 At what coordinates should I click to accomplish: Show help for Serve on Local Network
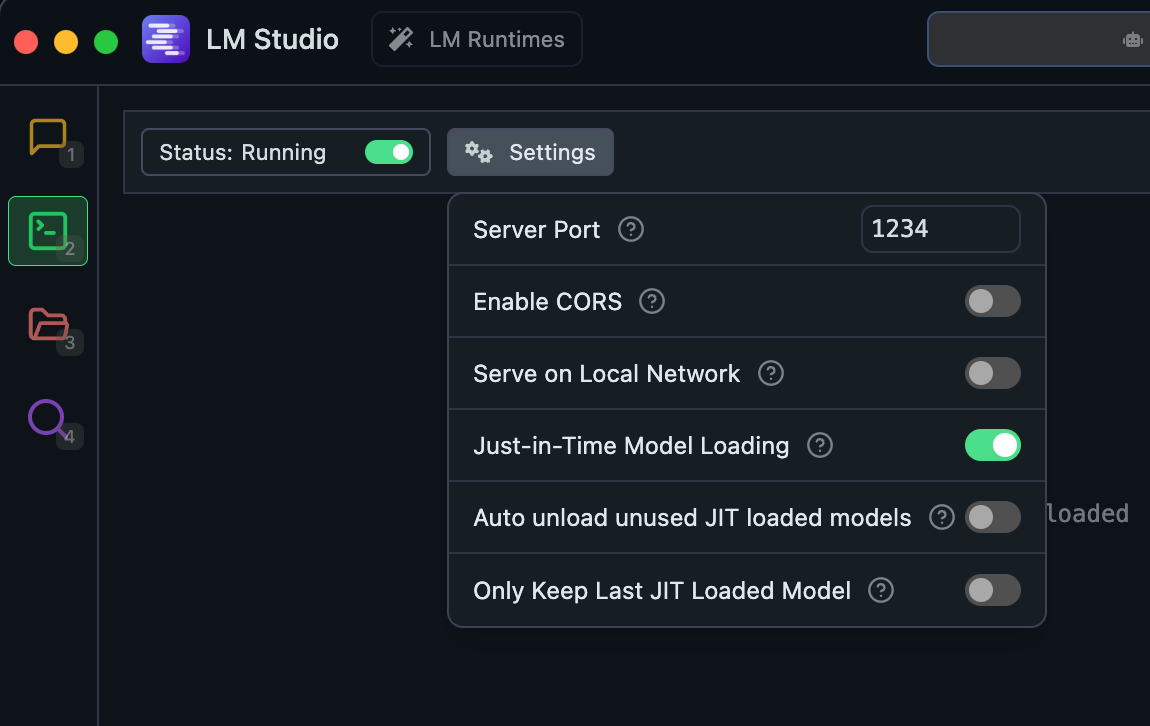(771, 373)
